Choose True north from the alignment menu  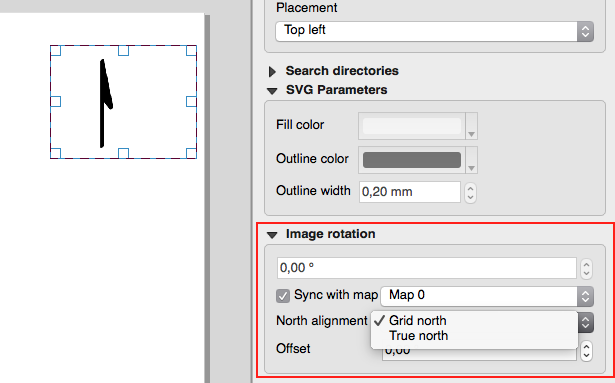pyautogui.click(x=418, y=336)
